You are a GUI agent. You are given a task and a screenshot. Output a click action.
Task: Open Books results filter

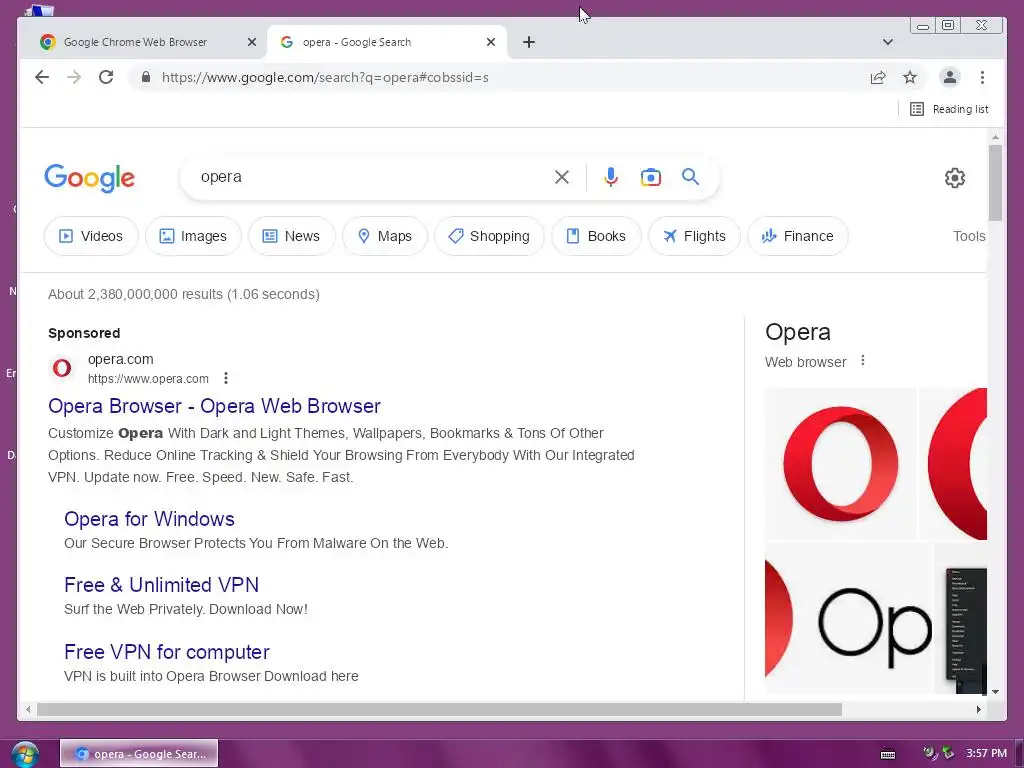596,236
